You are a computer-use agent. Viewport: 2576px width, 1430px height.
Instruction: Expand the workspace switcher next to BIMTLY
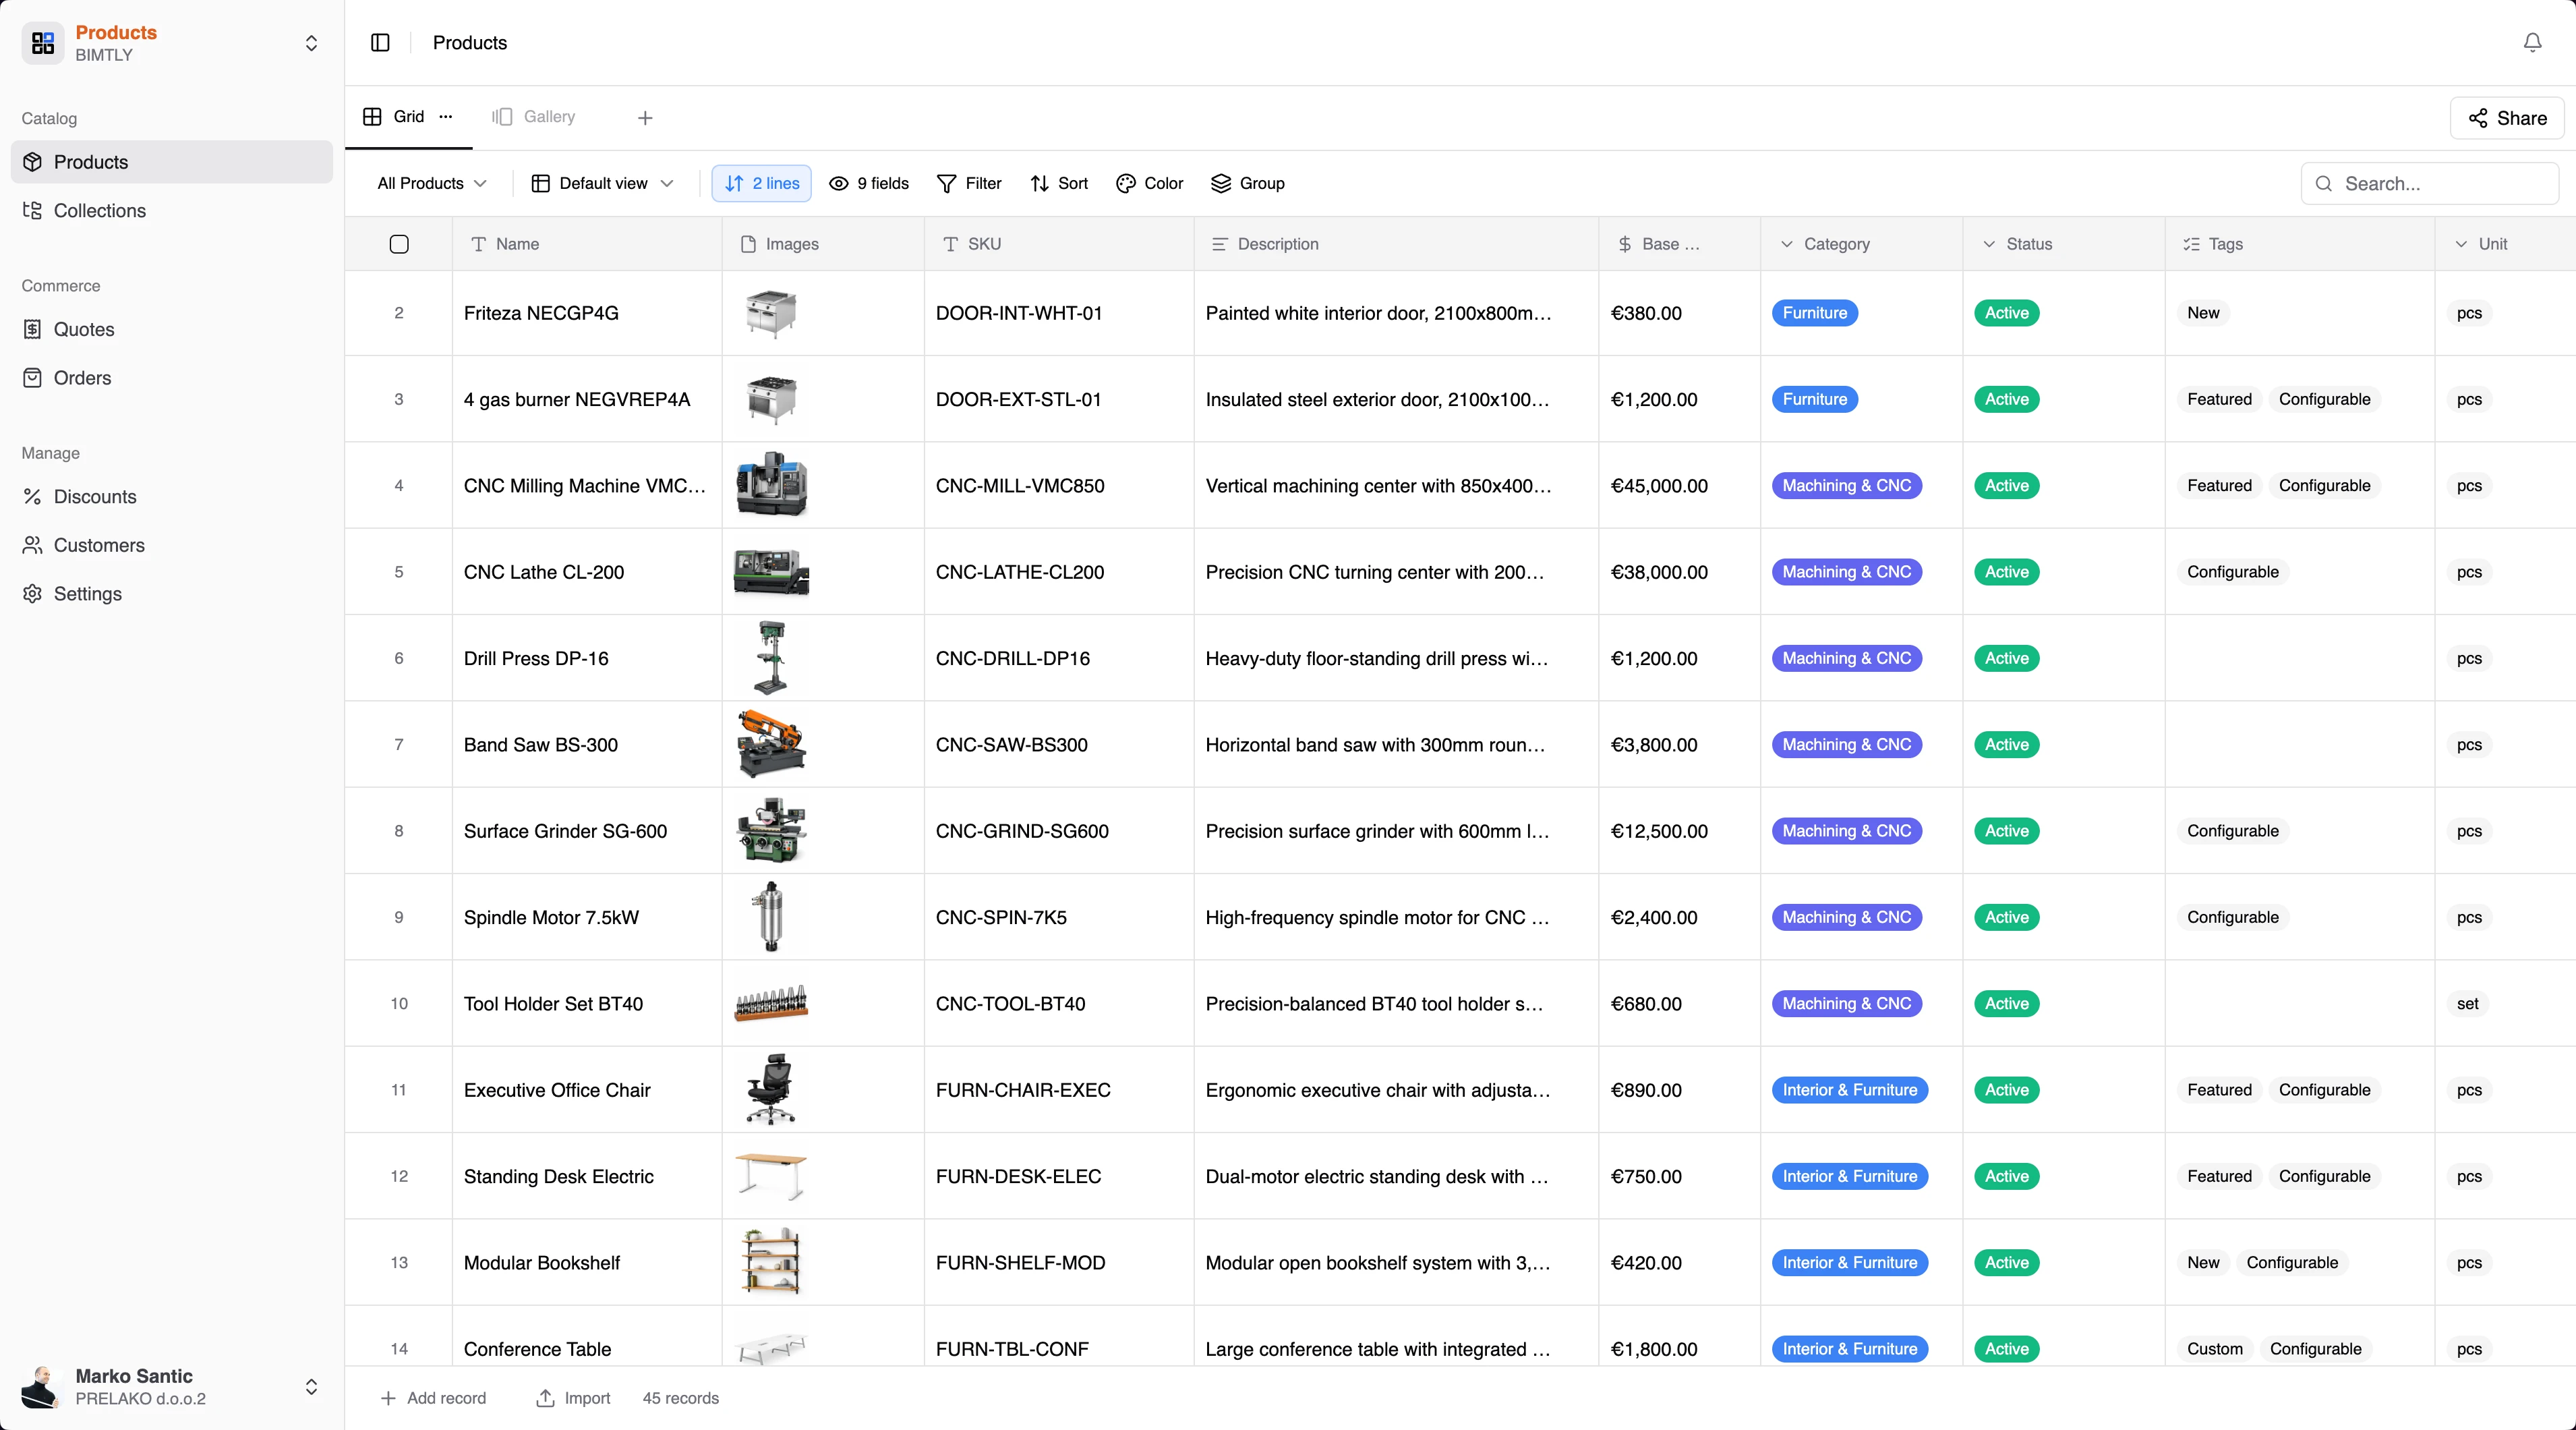coord(311,43)
